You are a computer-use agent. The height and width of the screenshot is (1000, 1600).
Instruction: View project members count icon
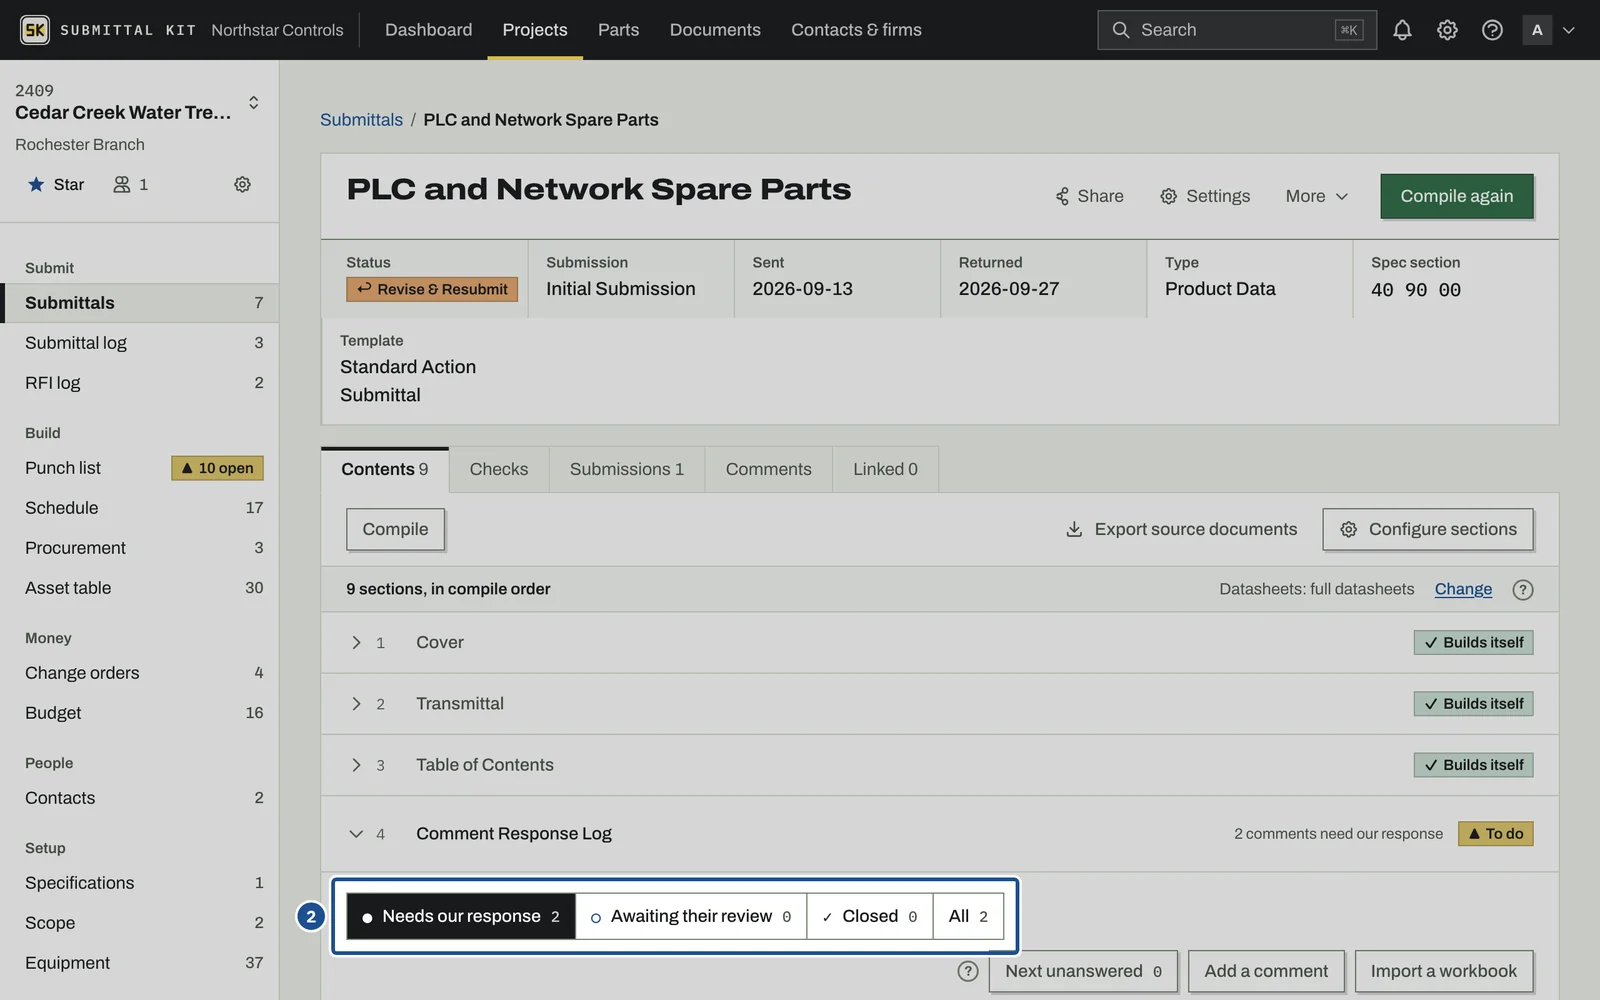click(x=131, y=184)
